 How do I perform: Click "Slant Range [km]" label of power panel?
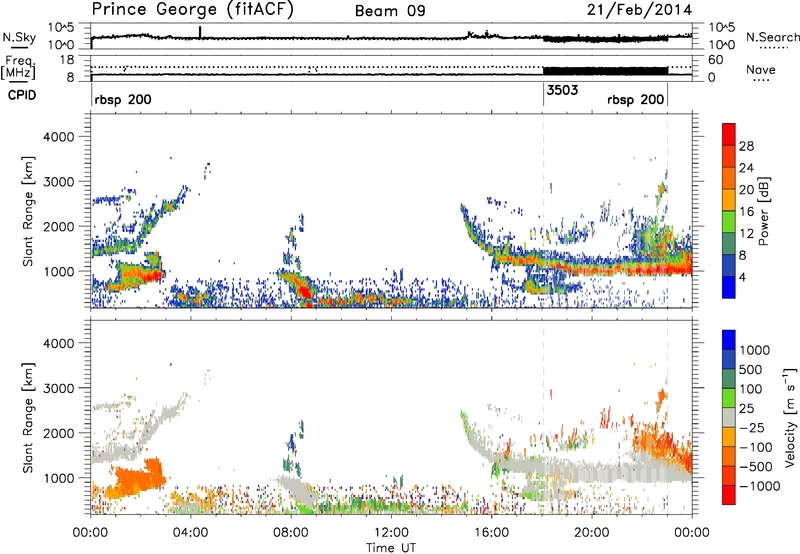(x=28, y=211)
